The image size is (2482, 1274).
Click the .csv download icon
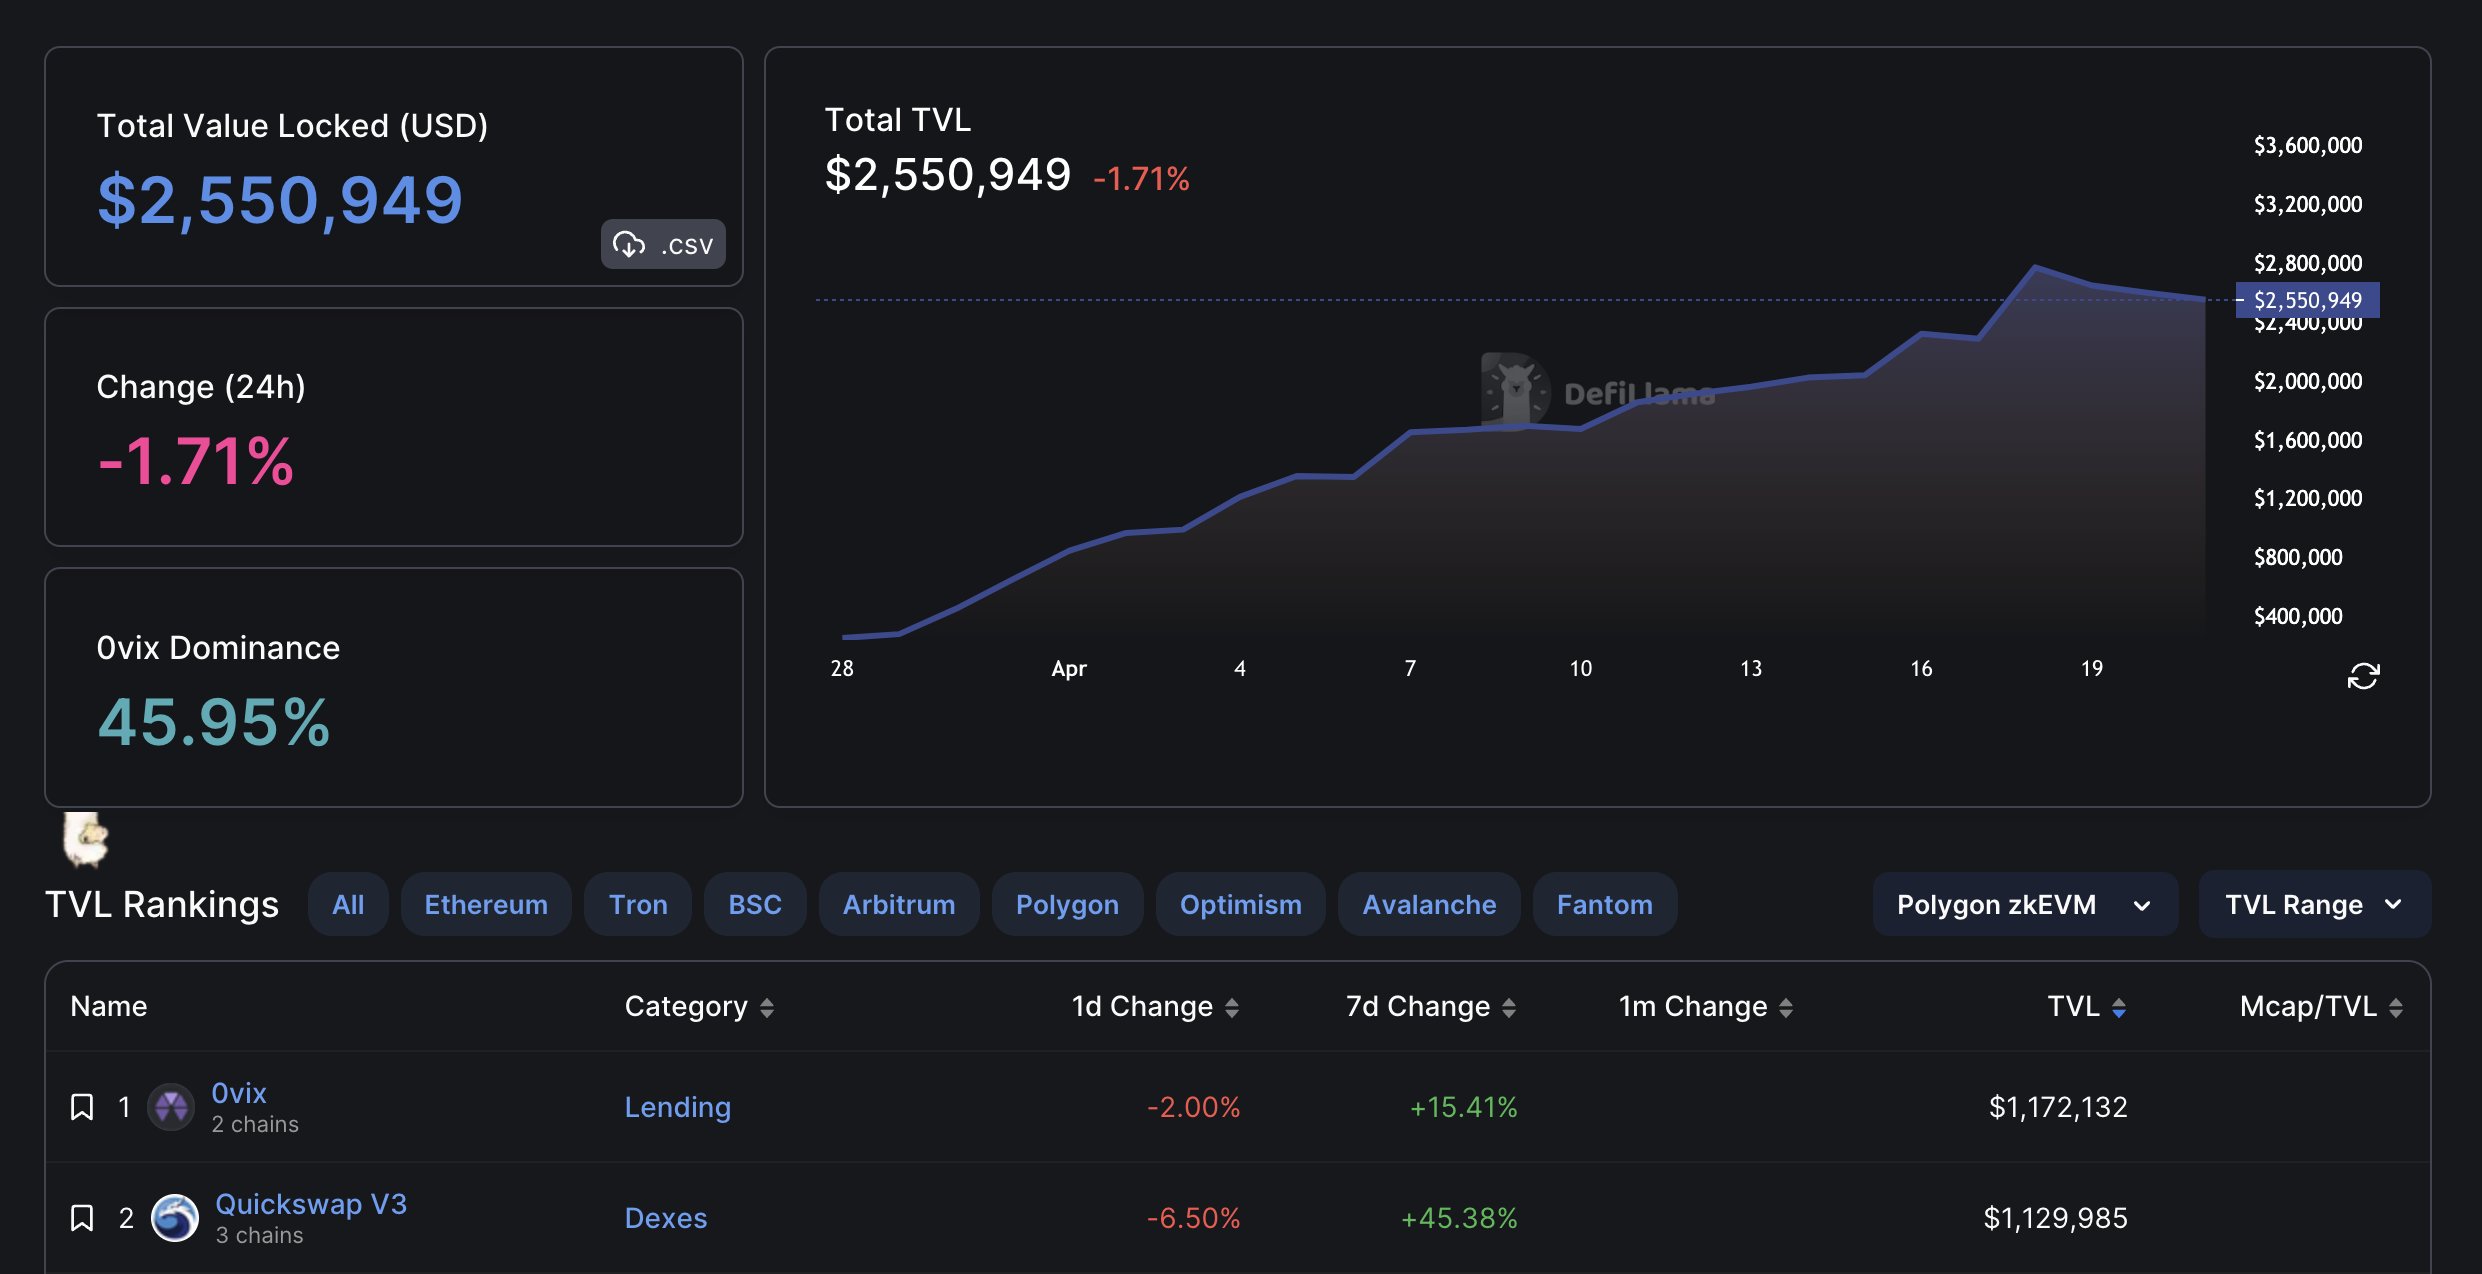(x=630, y=243)
